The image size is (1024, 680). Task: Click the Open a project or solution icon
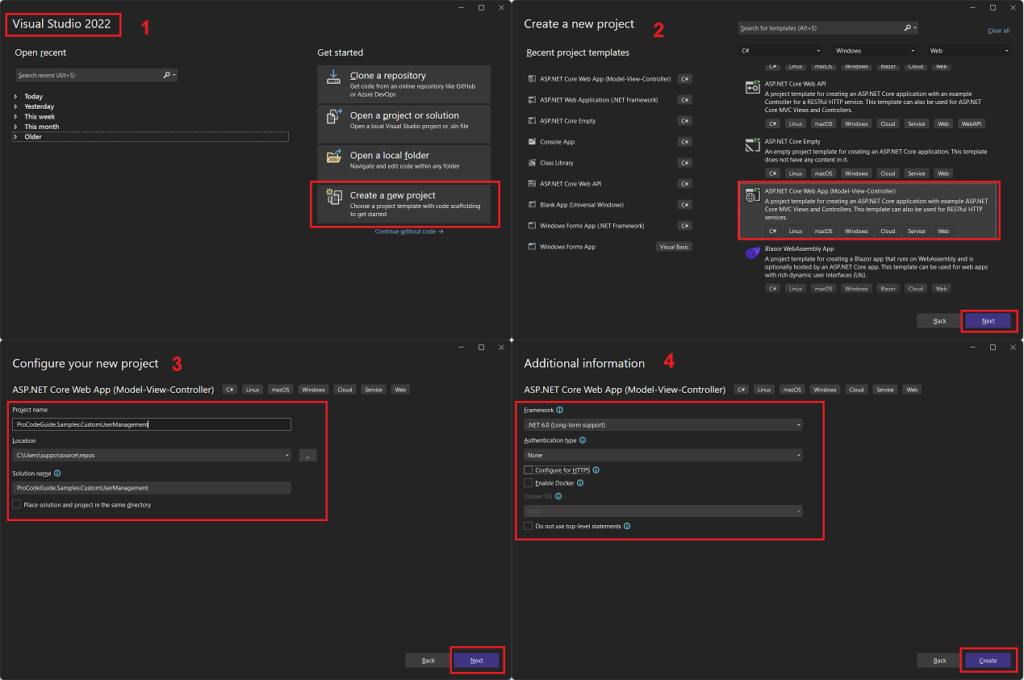[334, 116]
